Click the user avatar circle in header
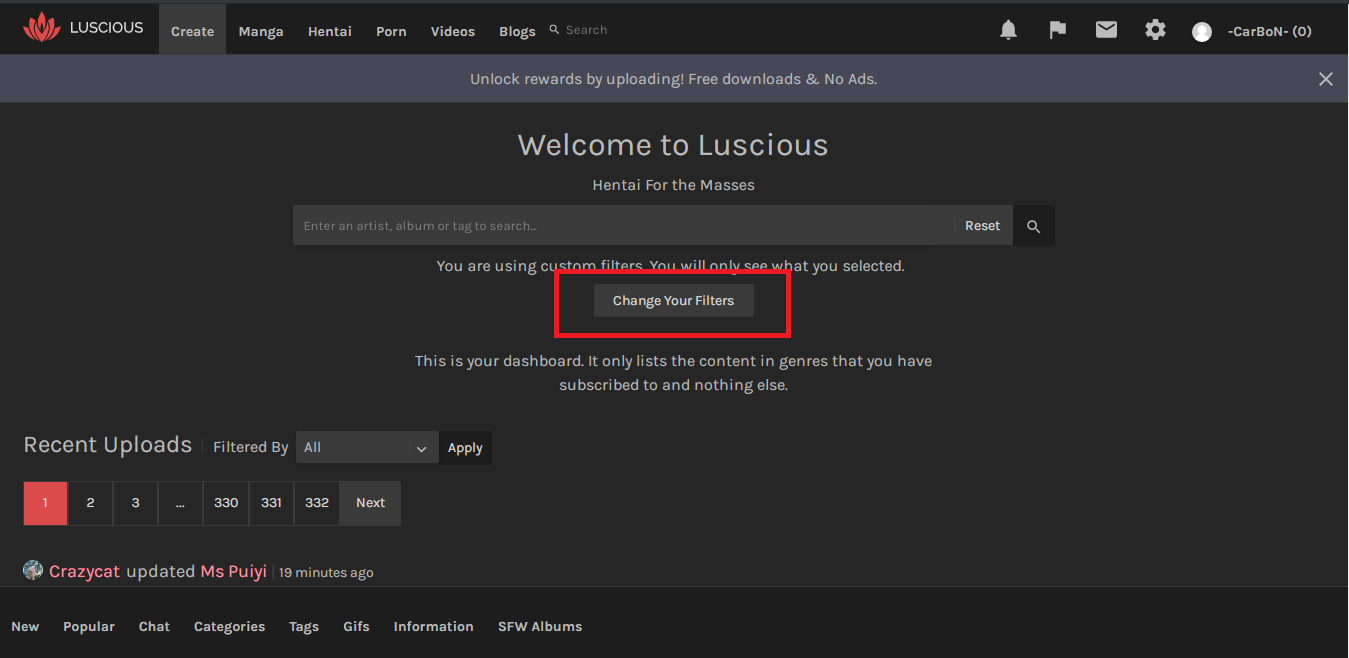 pos(1202,32)
